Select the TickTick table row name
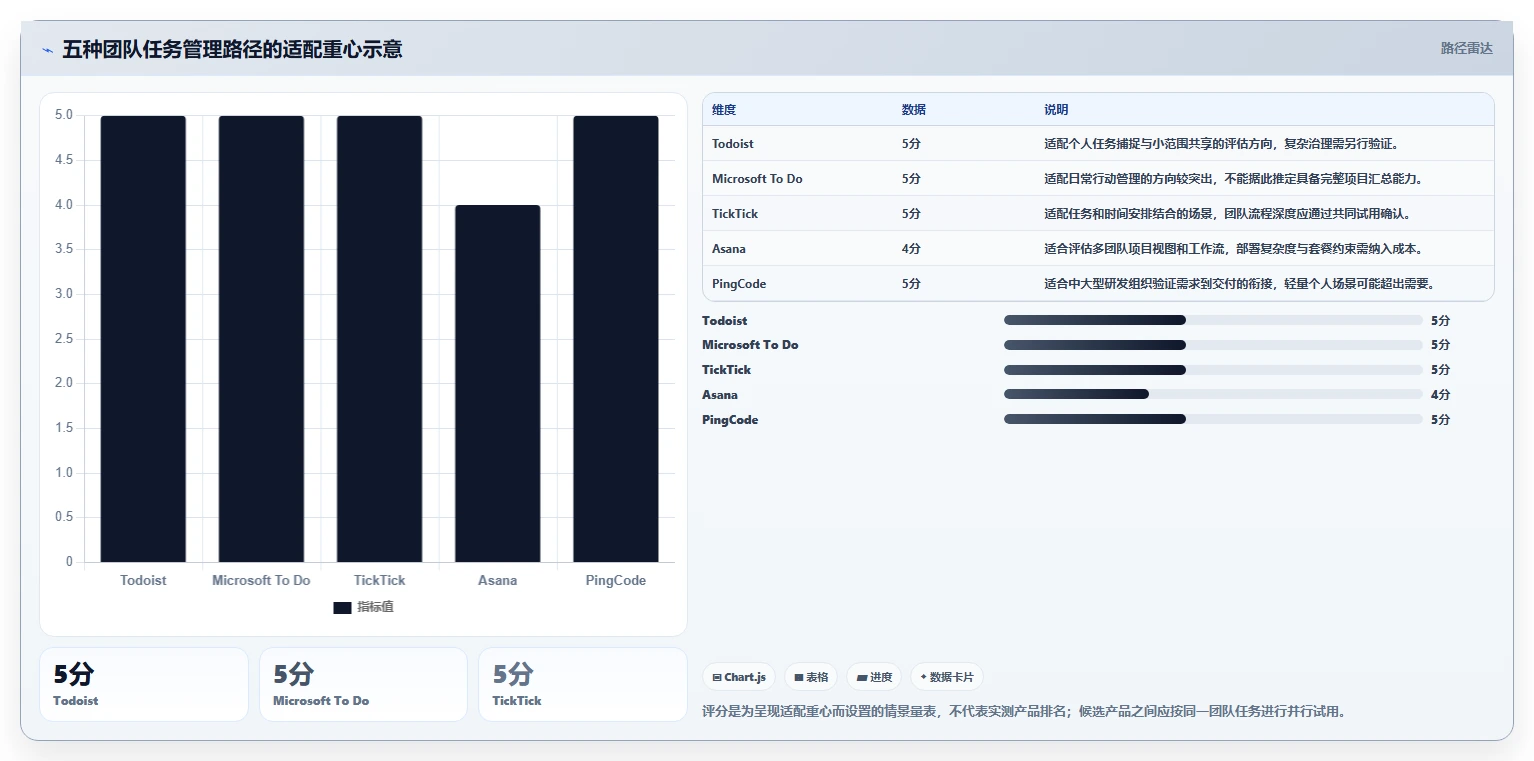Image resolution: width=1534 pixels, height=761 pixels. (735, 214)
